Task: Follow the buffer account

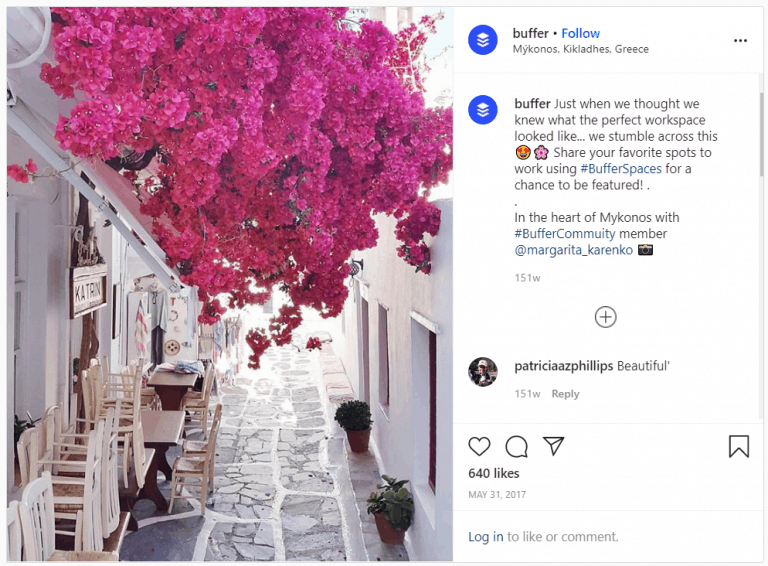Action: click(x=580, y=33)
